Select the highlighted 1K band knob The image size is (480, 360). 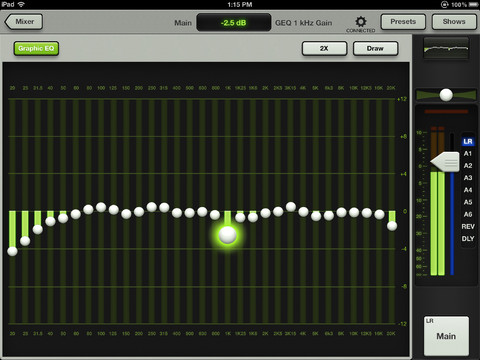pyautogui.click(x=228, y=235)
